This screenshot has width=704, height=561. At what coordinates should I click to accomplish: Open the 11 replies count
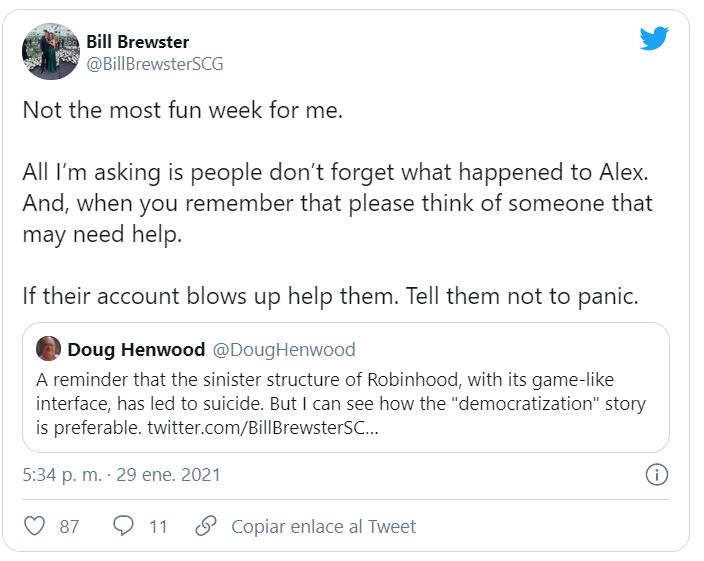(x=158, y=526)
